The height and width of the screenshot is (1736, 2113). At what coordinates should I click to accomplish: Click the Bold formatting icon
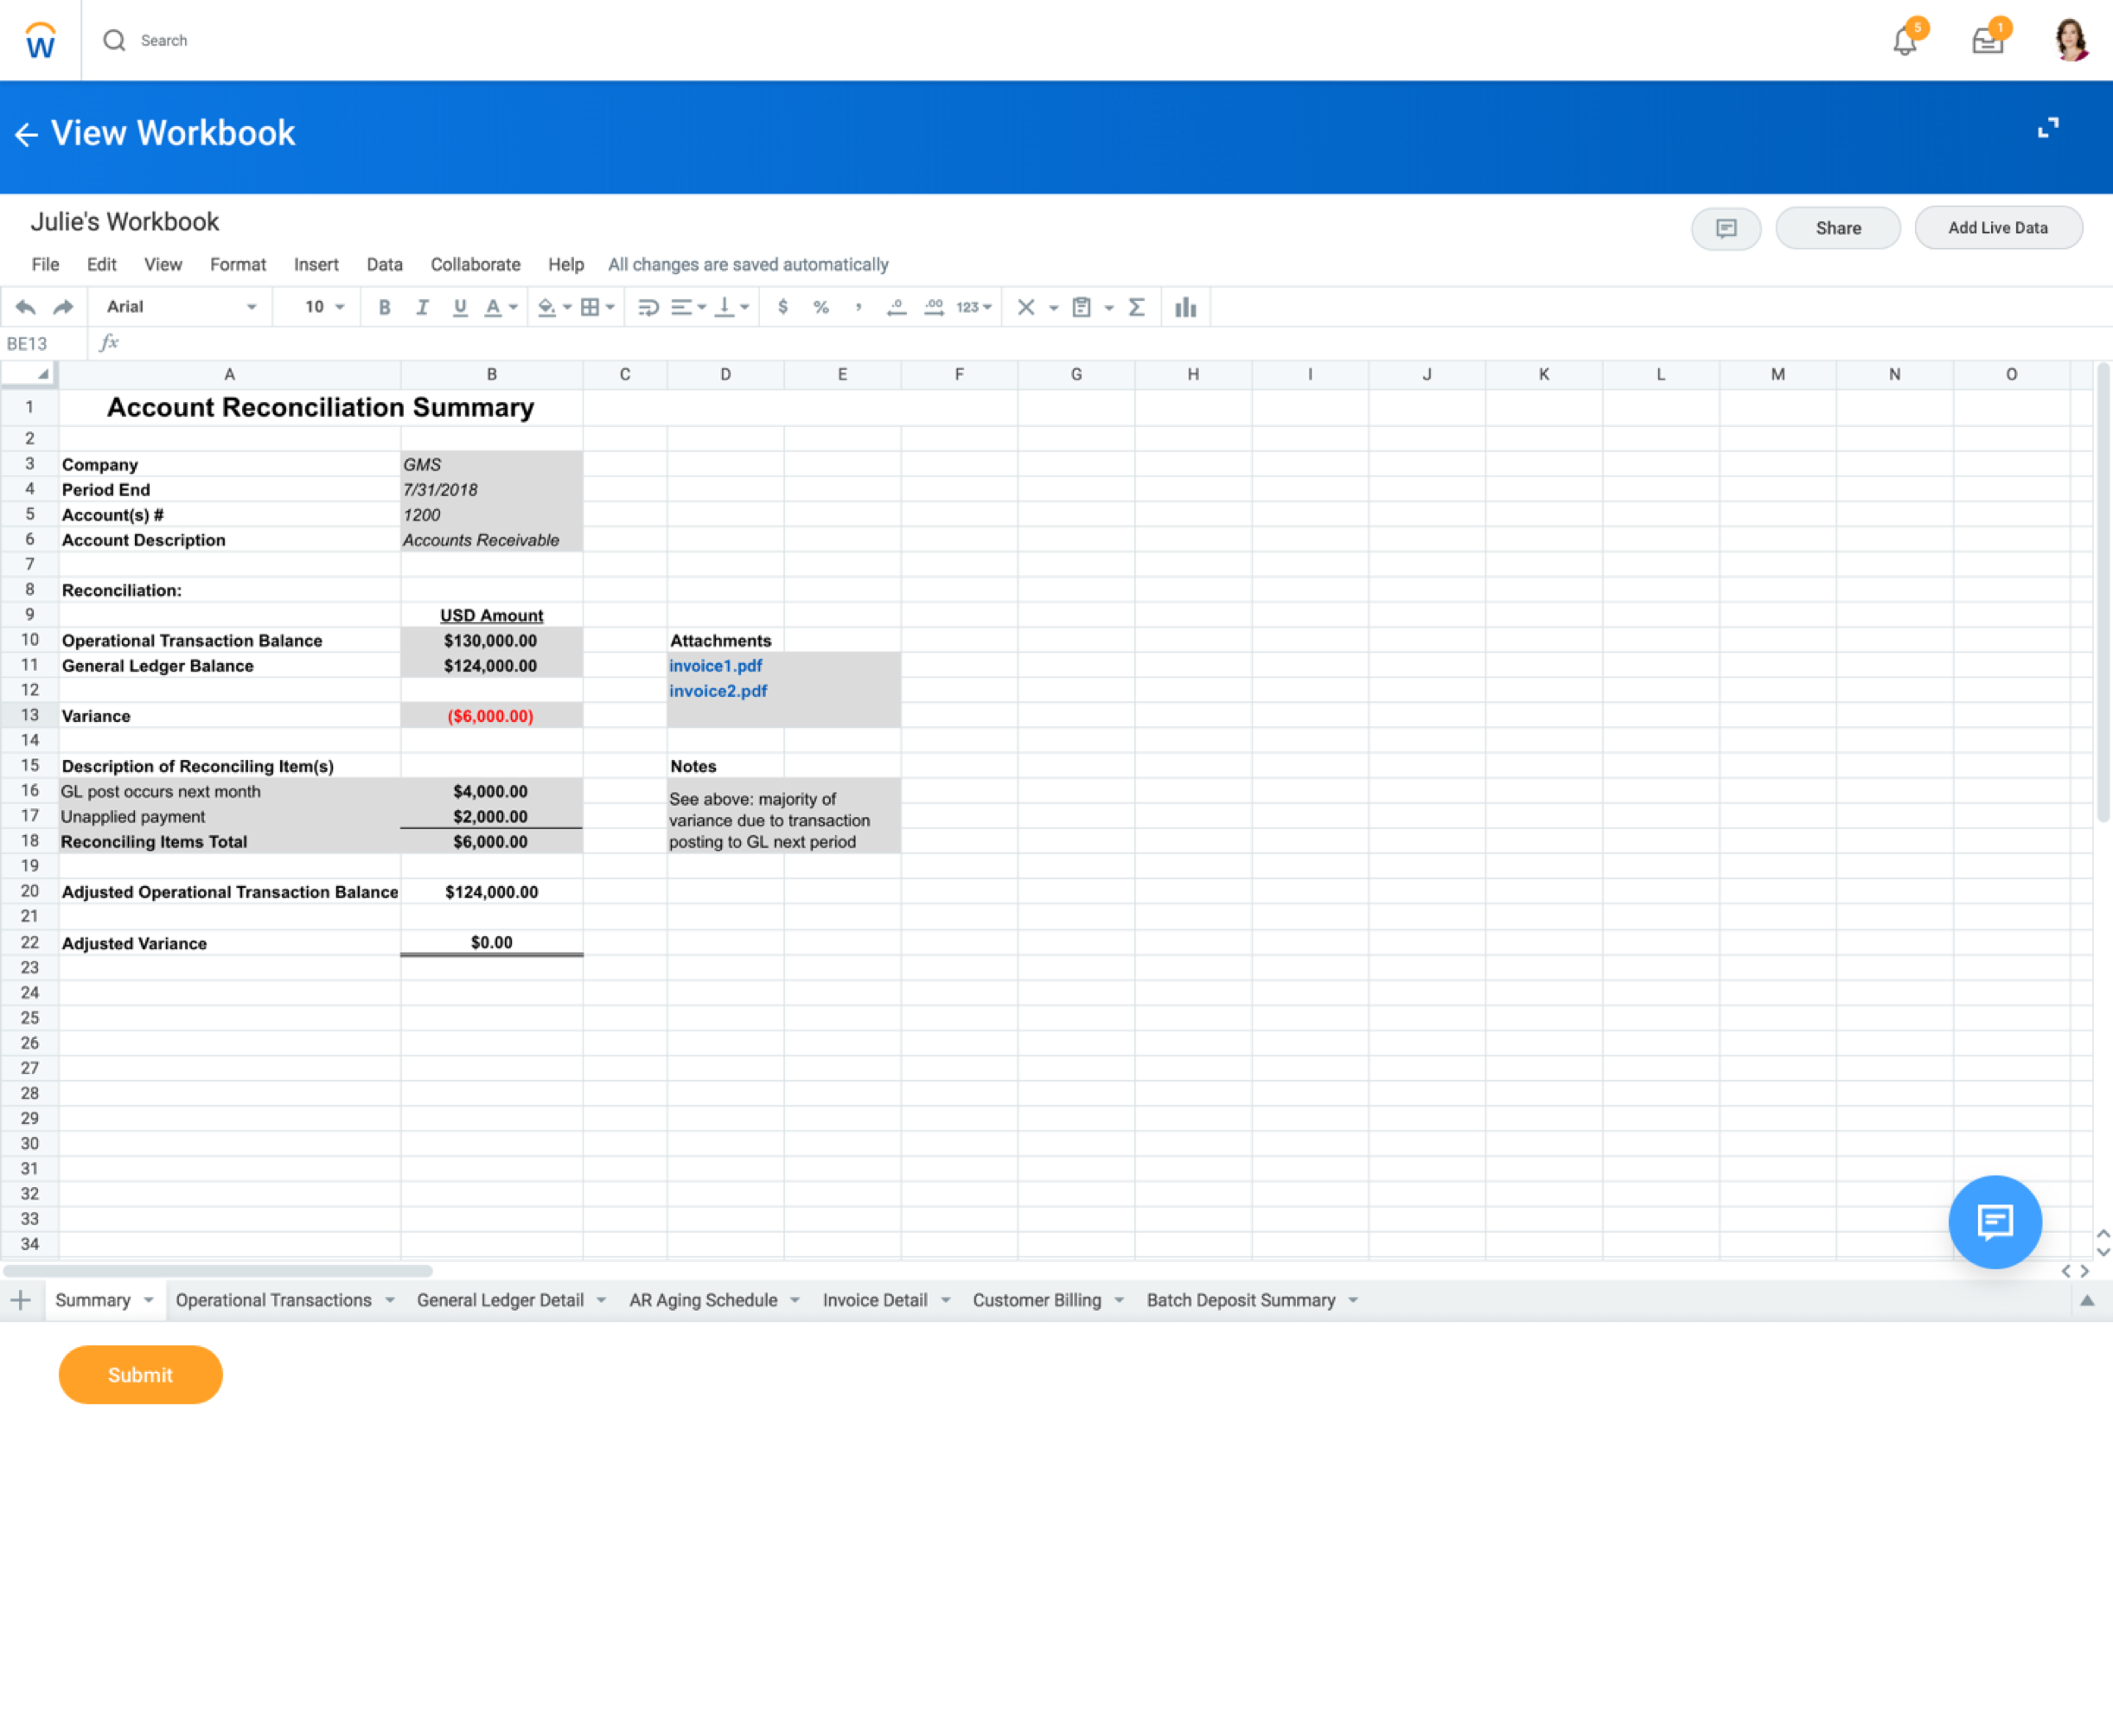pyautogui.click(x=383, y=307)
